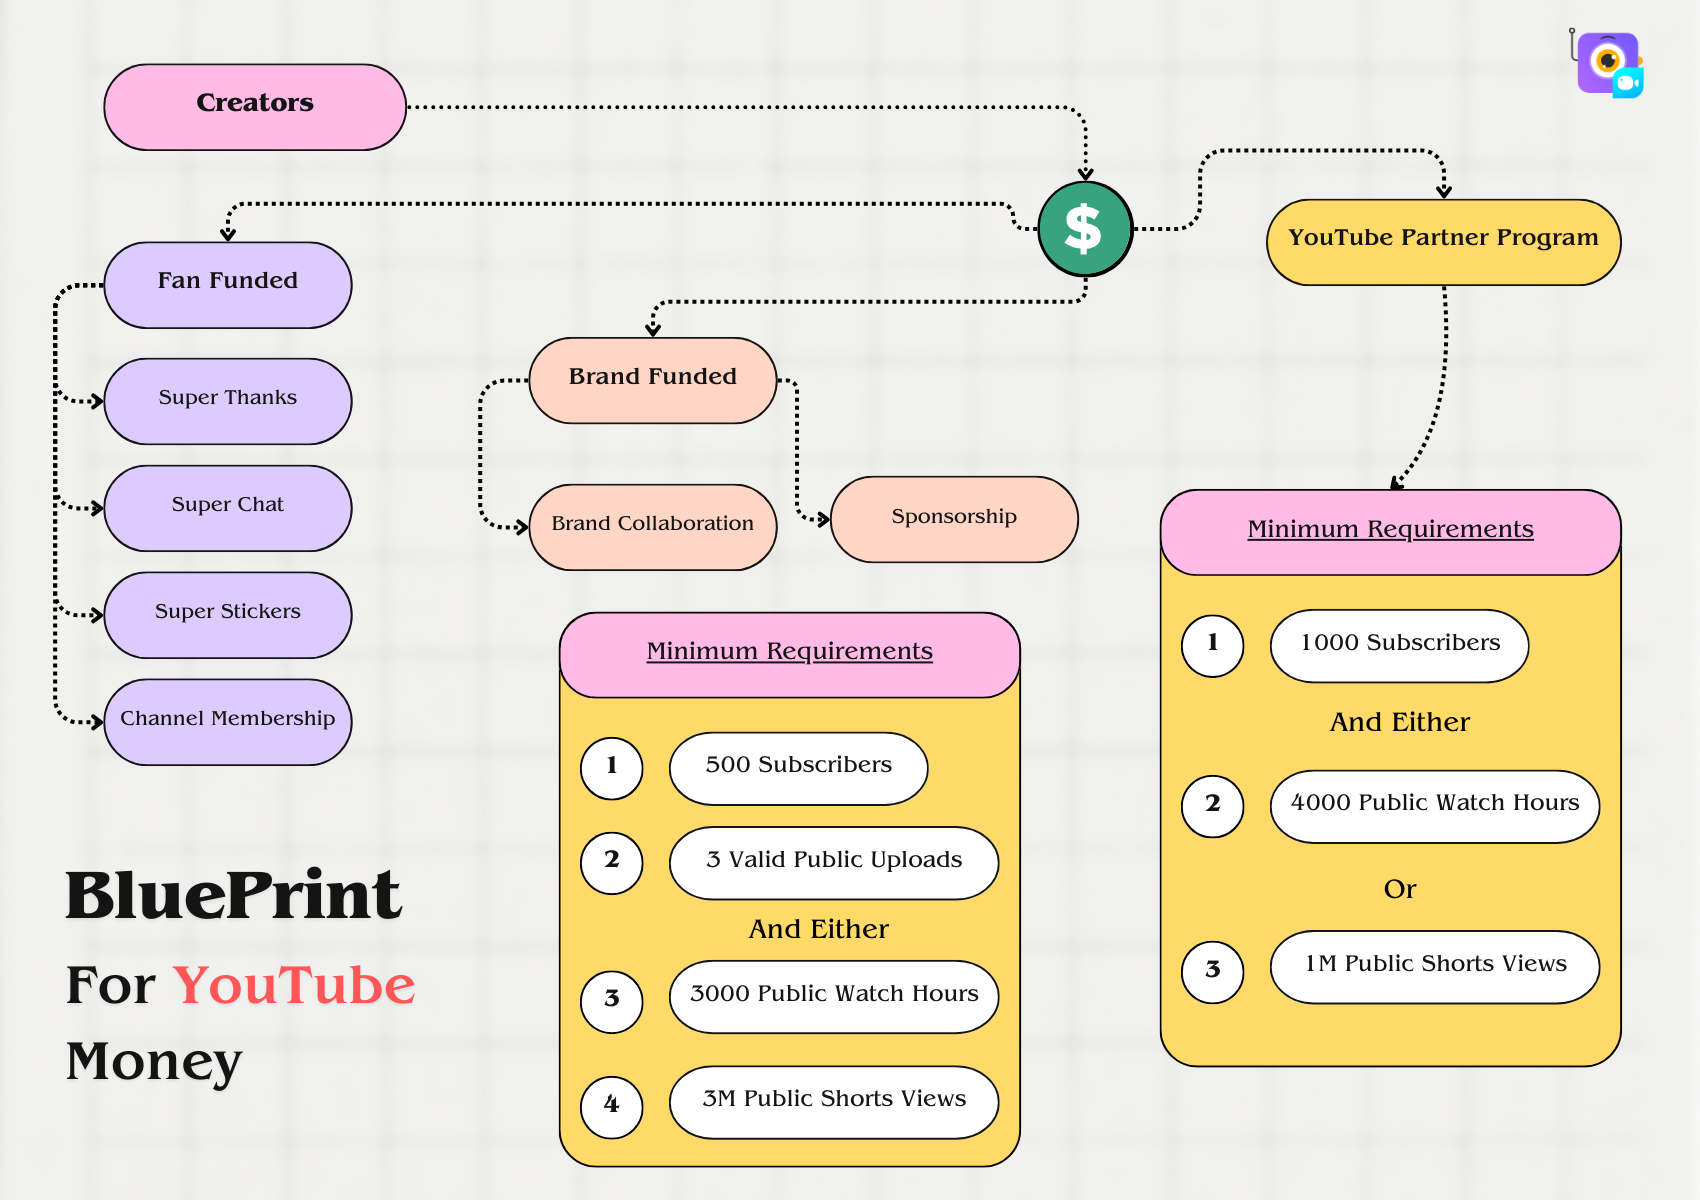Click the Sponsorship node
This screenshot has width=1700, height=1200.
click(954, 519)
